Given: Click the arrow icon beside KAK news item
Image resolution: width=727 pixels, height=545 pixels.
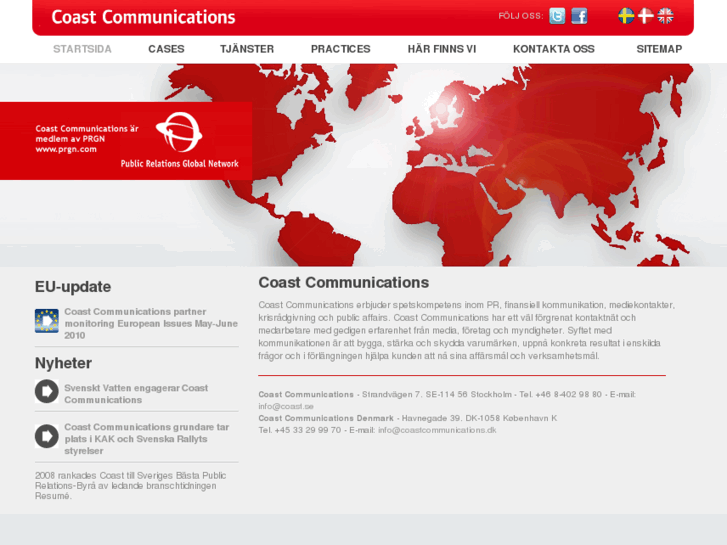Looking at the screenshot, I should [x=47, y=436].
